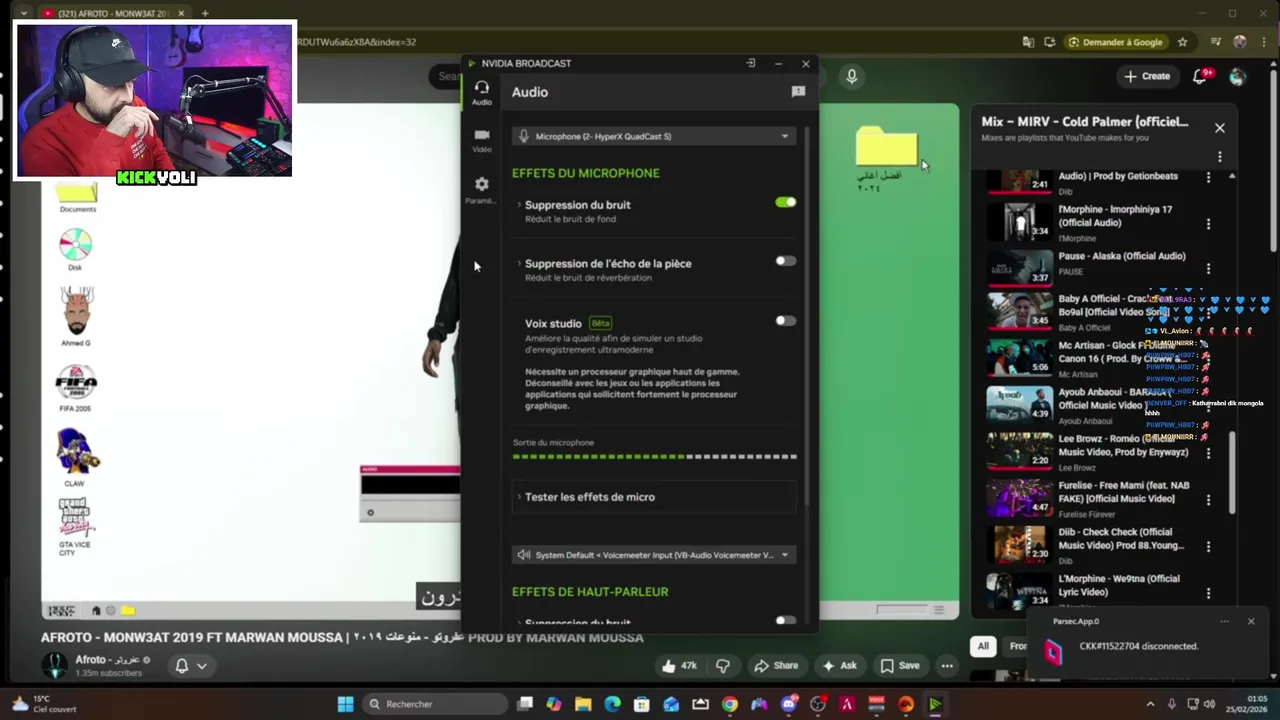
Task: Enable the speaker Suppression du bruit toggle at bottom
Action: tap(786, 621)
